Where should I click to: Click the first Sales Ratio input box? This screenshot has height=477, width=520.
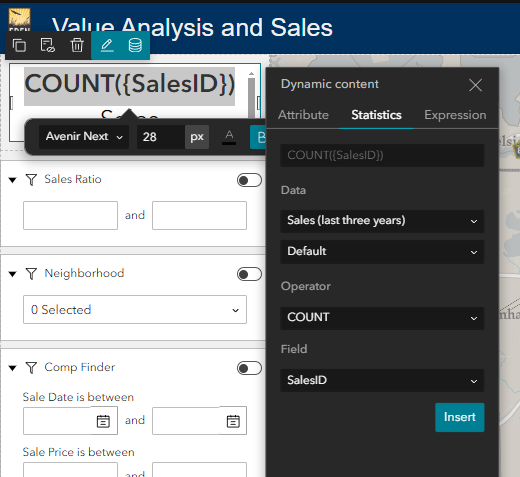[70, 215]
